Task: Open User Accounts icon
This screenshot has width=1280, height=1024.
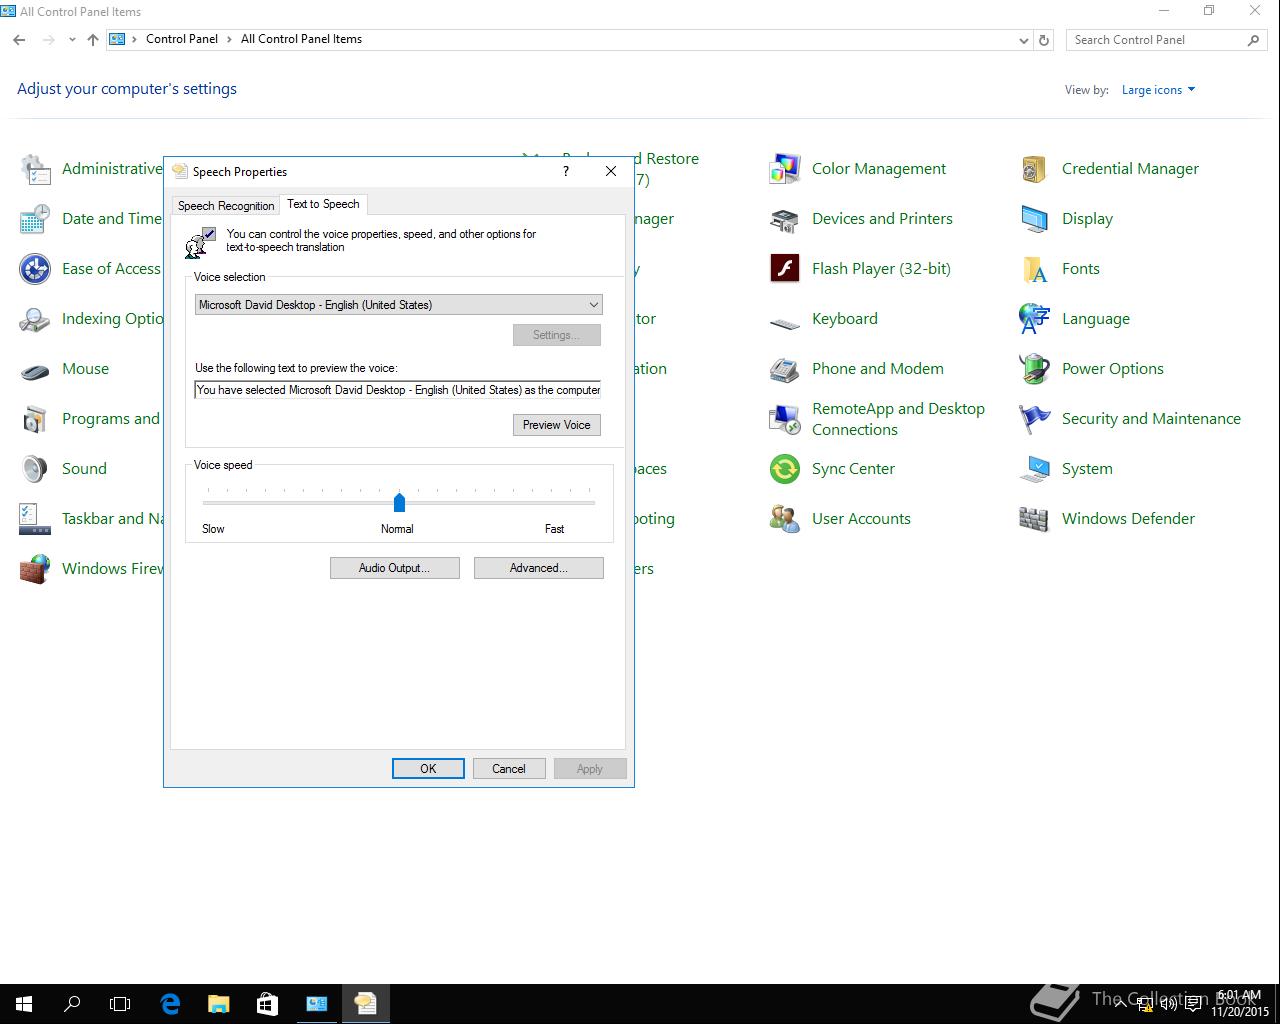Action: (785, 519)
